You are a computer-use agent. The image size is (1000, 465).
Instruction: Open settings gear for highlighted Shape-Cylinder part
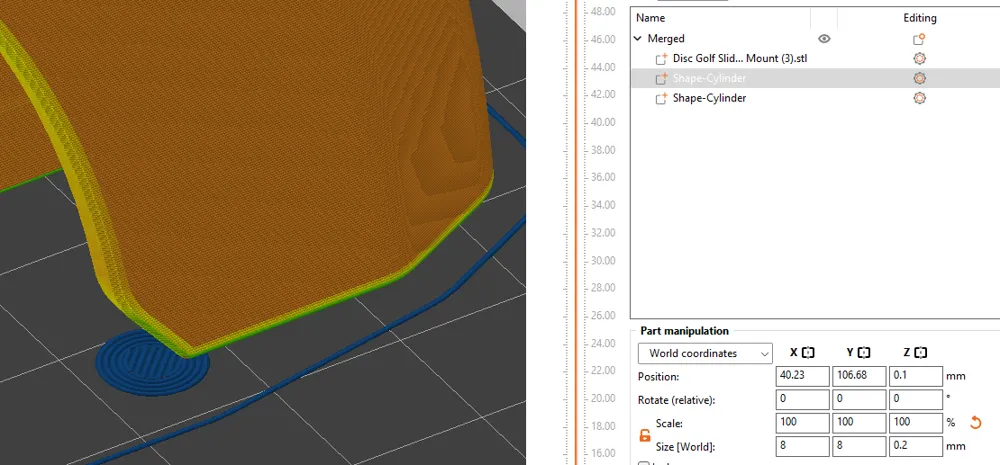919,78
